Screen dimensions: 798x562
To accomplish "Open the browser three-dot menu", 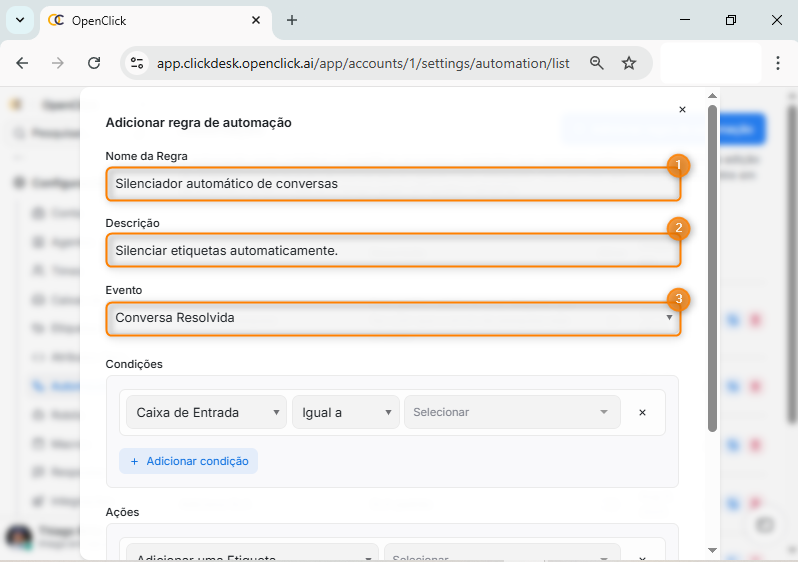I will [778, 63].
